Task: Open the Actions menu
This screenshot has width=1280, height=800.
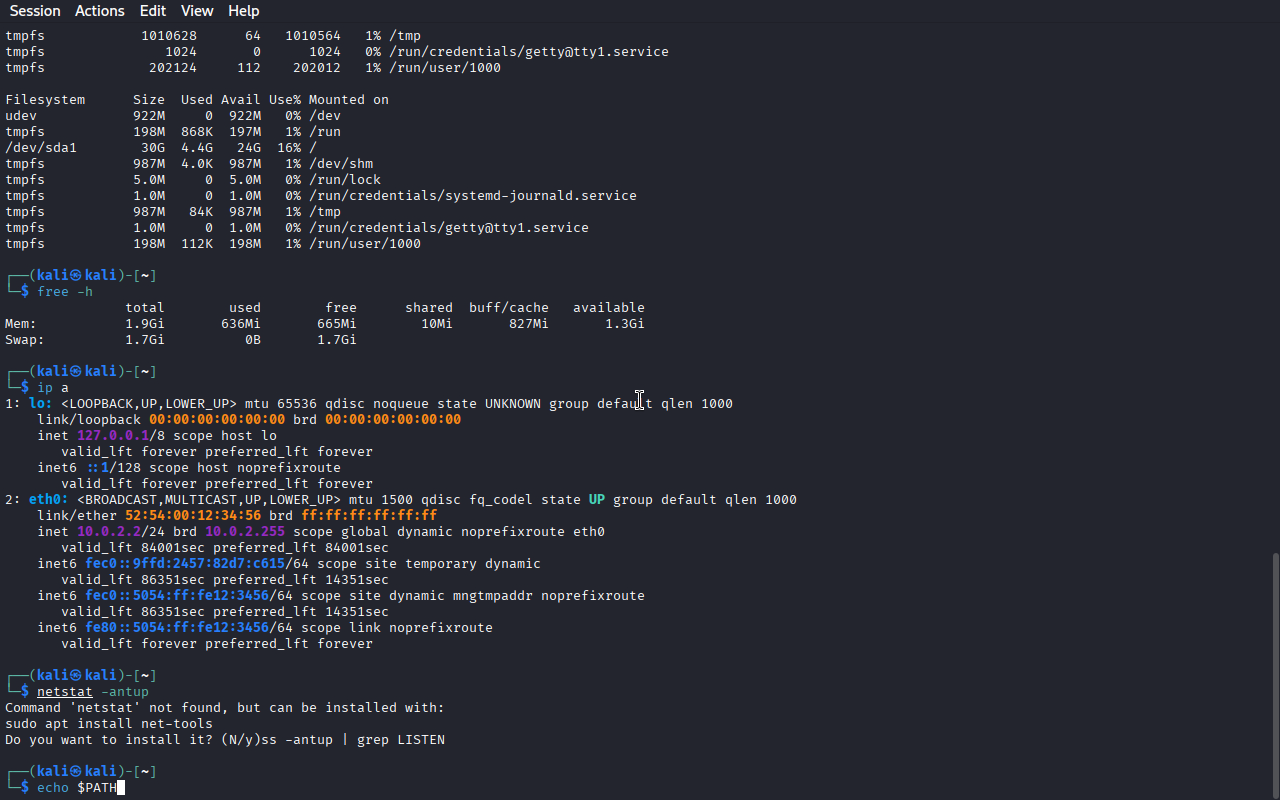Action: coord(100,11)
